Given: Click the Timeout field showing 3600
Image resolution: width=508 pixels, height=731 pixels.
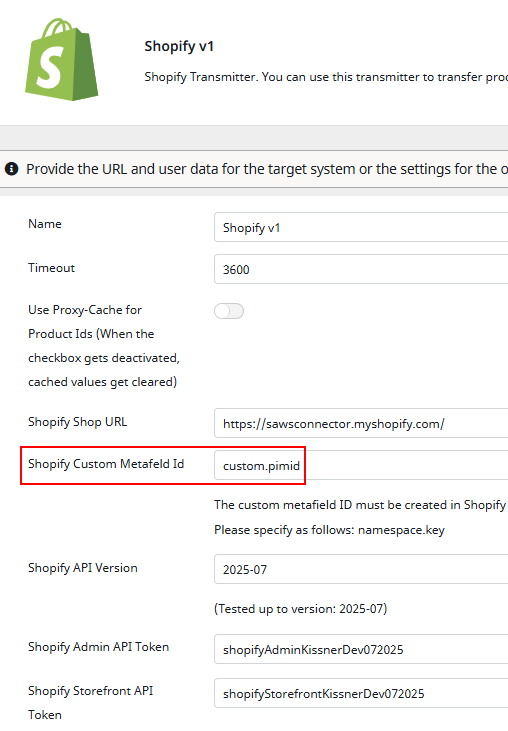Looking at the screenshot, I should (x=361, y=269).
